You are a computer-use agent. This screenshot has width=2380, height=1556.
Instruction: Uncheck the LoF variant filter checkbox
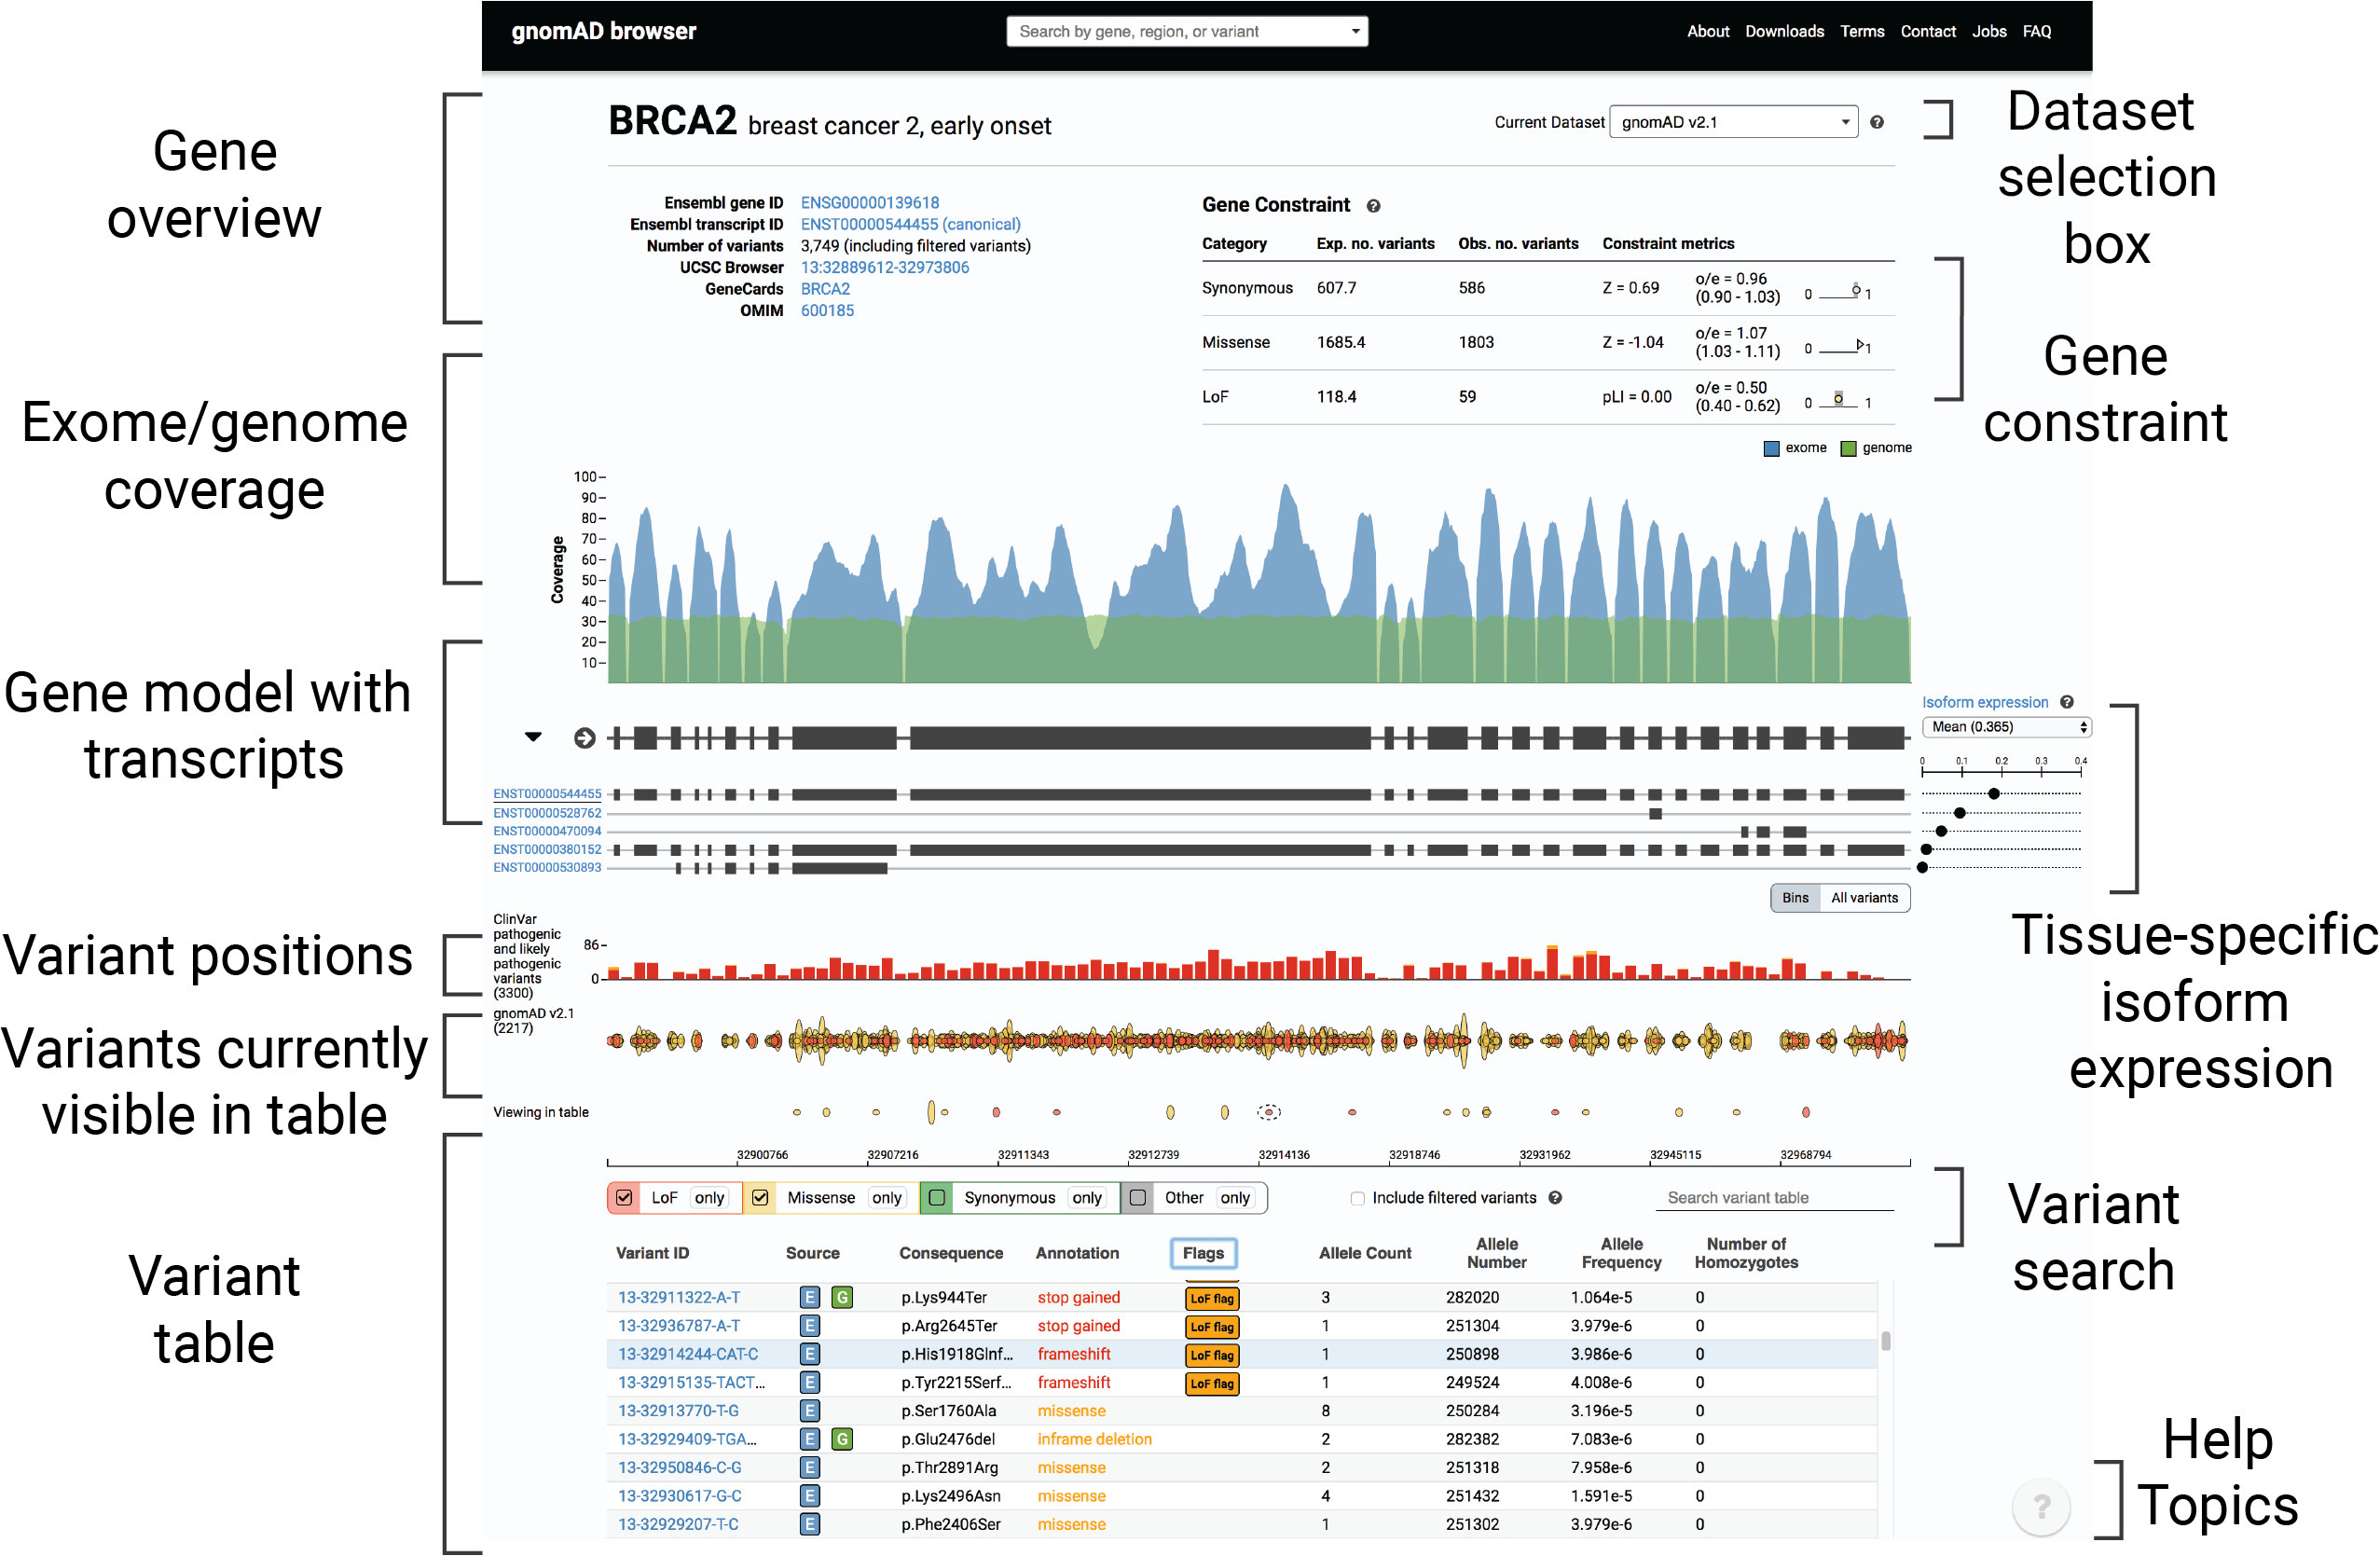[624, 1197]
